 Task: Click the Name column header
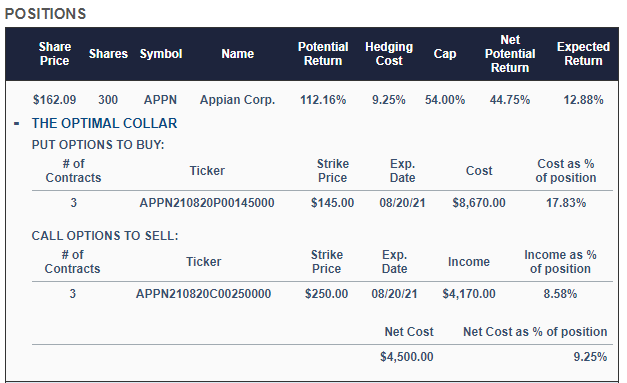(238, 54)
